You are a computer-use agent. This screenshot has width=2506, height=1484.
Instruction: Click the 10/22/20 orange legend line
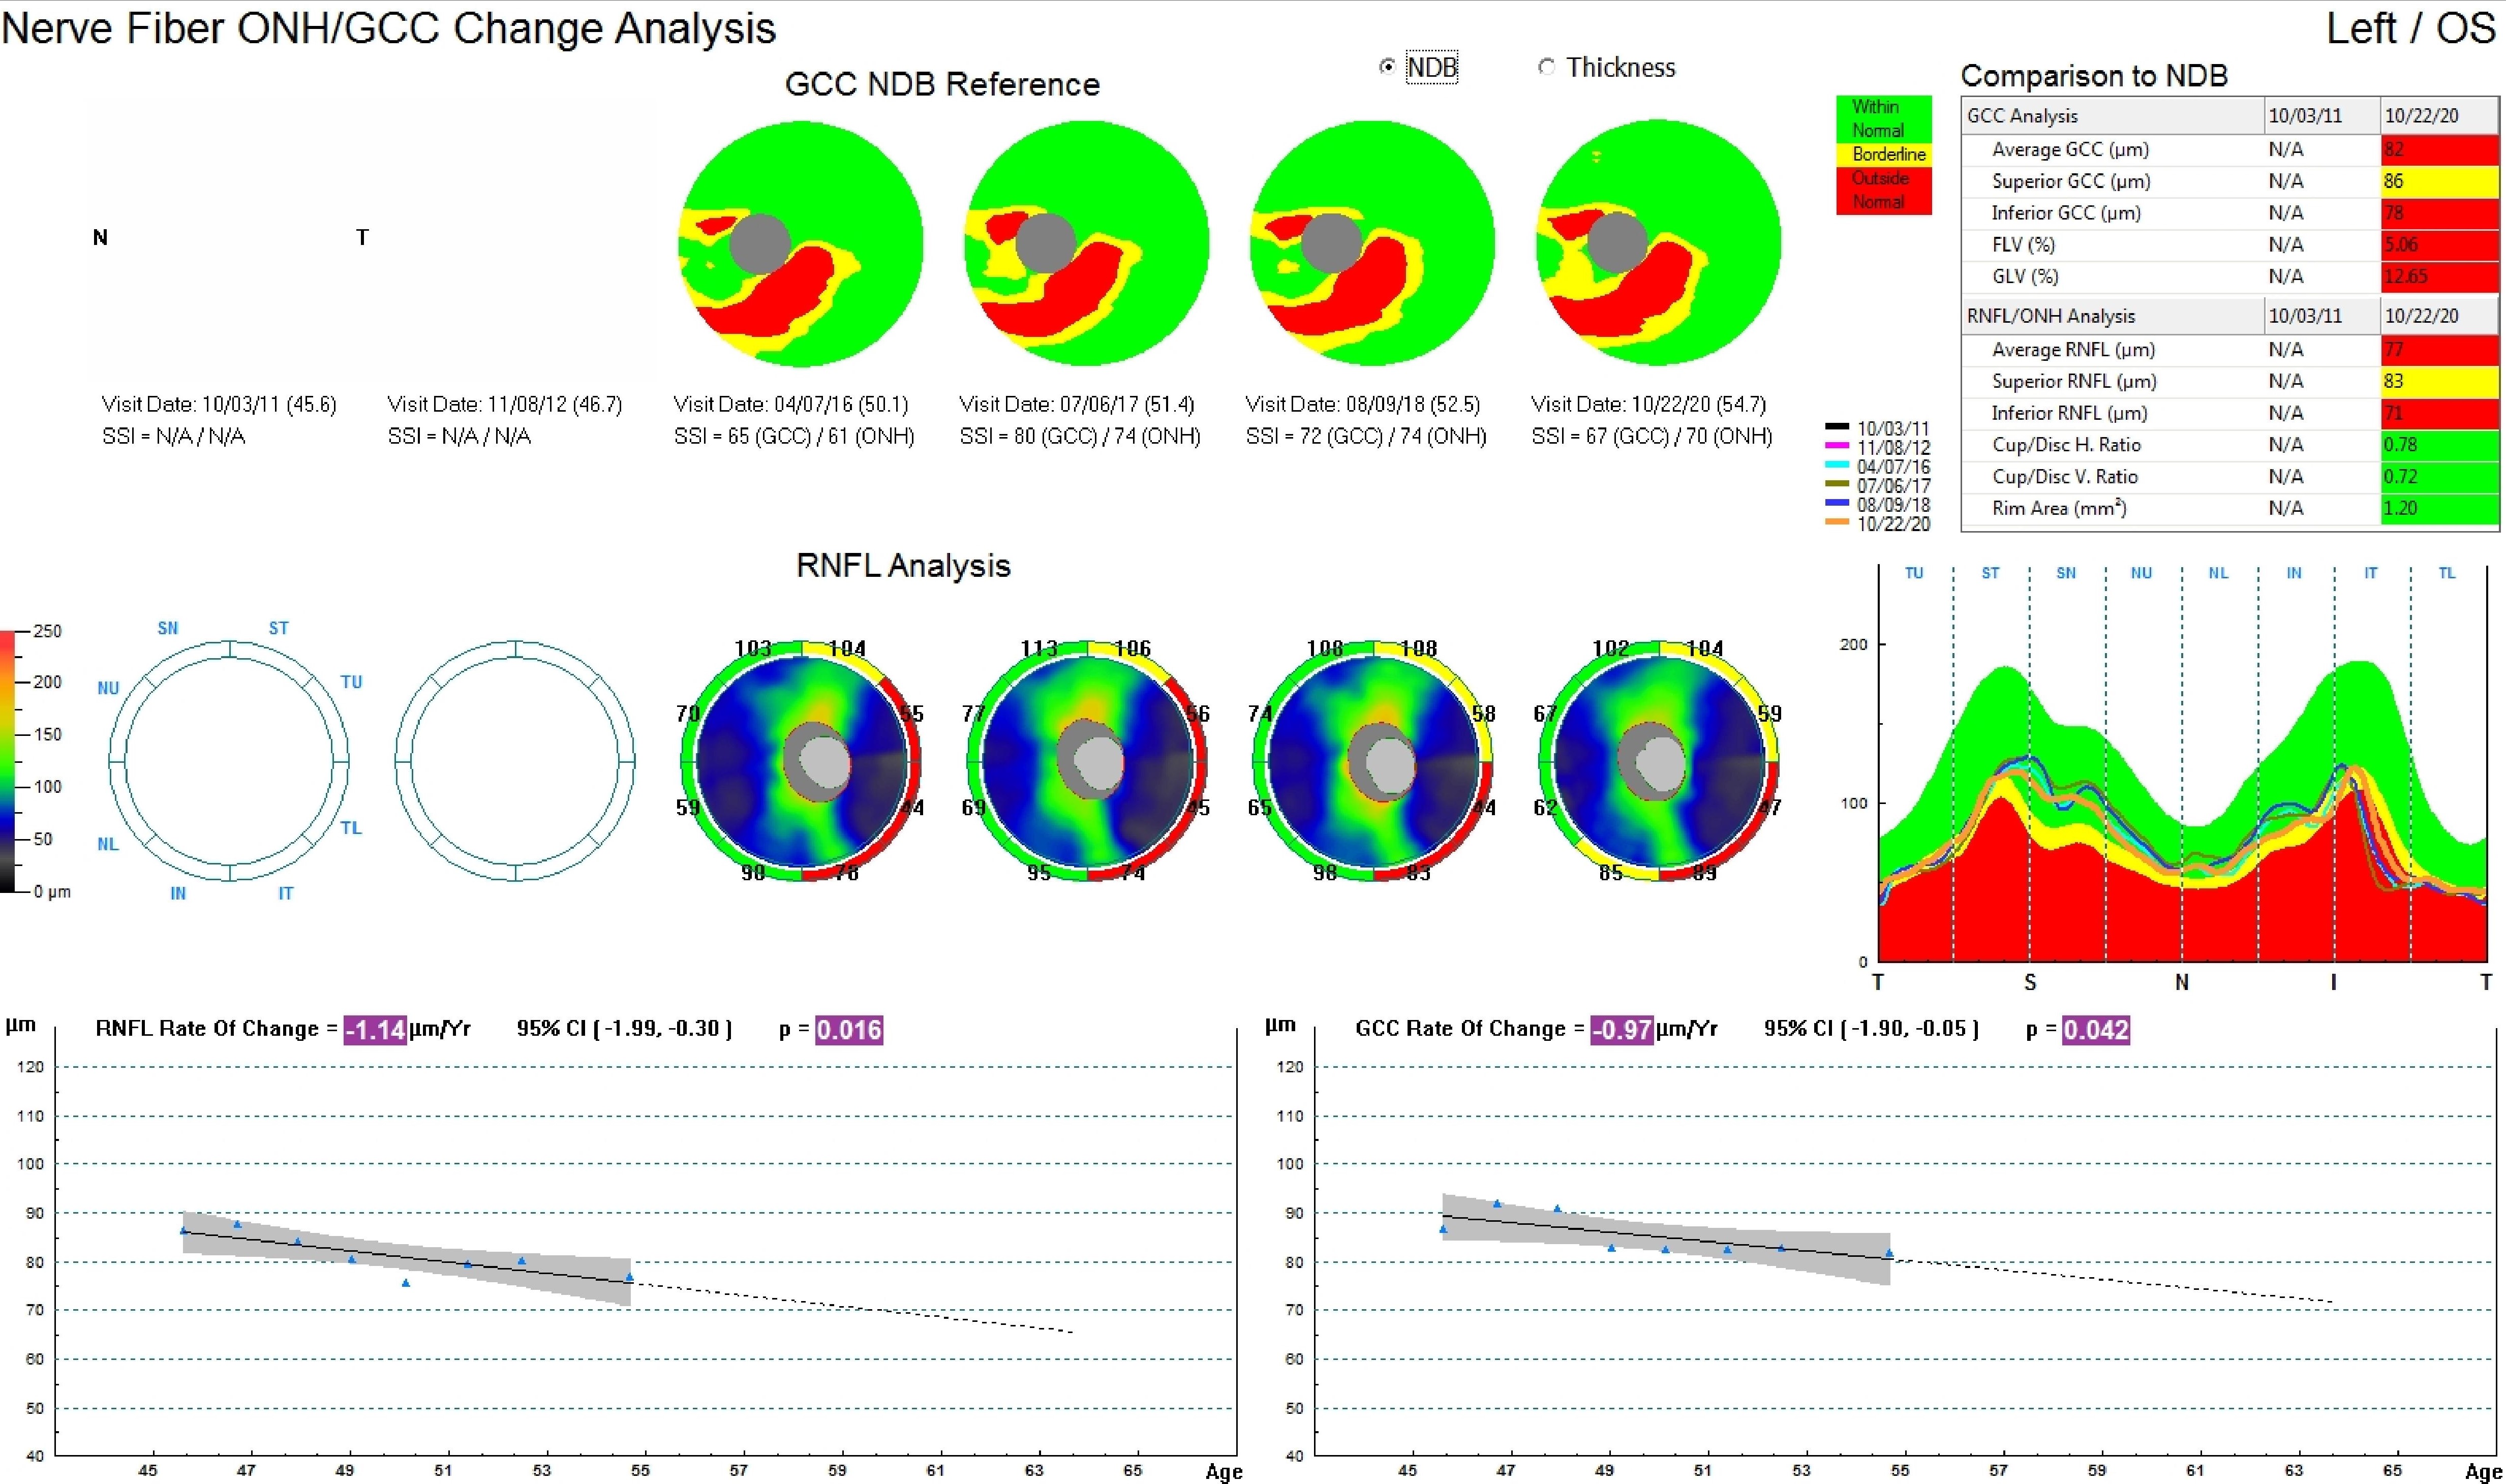(x=1837, y=522)
